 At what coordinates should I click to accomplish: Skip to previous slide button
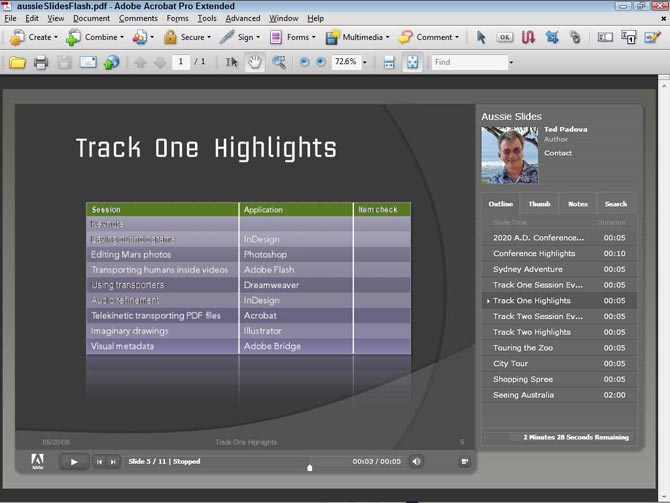tap(99, 462)
